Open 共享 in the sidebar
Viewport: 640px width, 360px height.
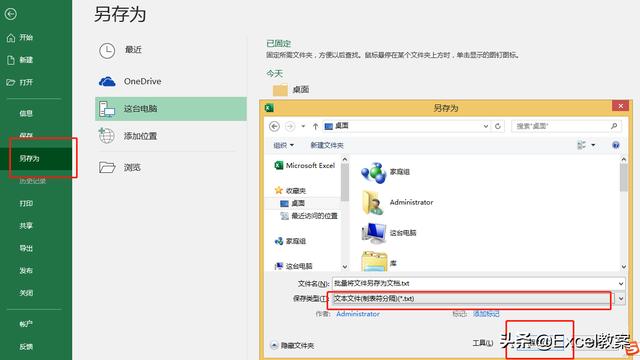click(x=26, y=226)
